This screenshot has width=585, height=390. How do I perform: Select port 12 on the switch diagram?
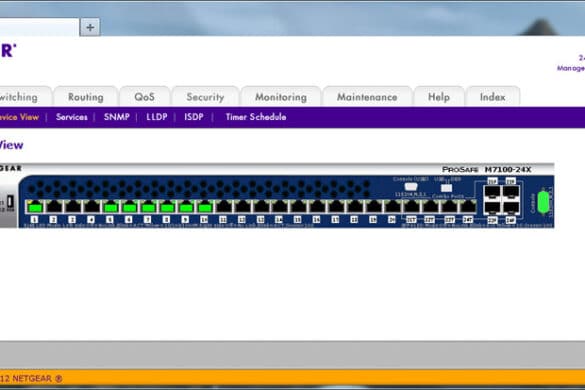[x=243, y=207]
